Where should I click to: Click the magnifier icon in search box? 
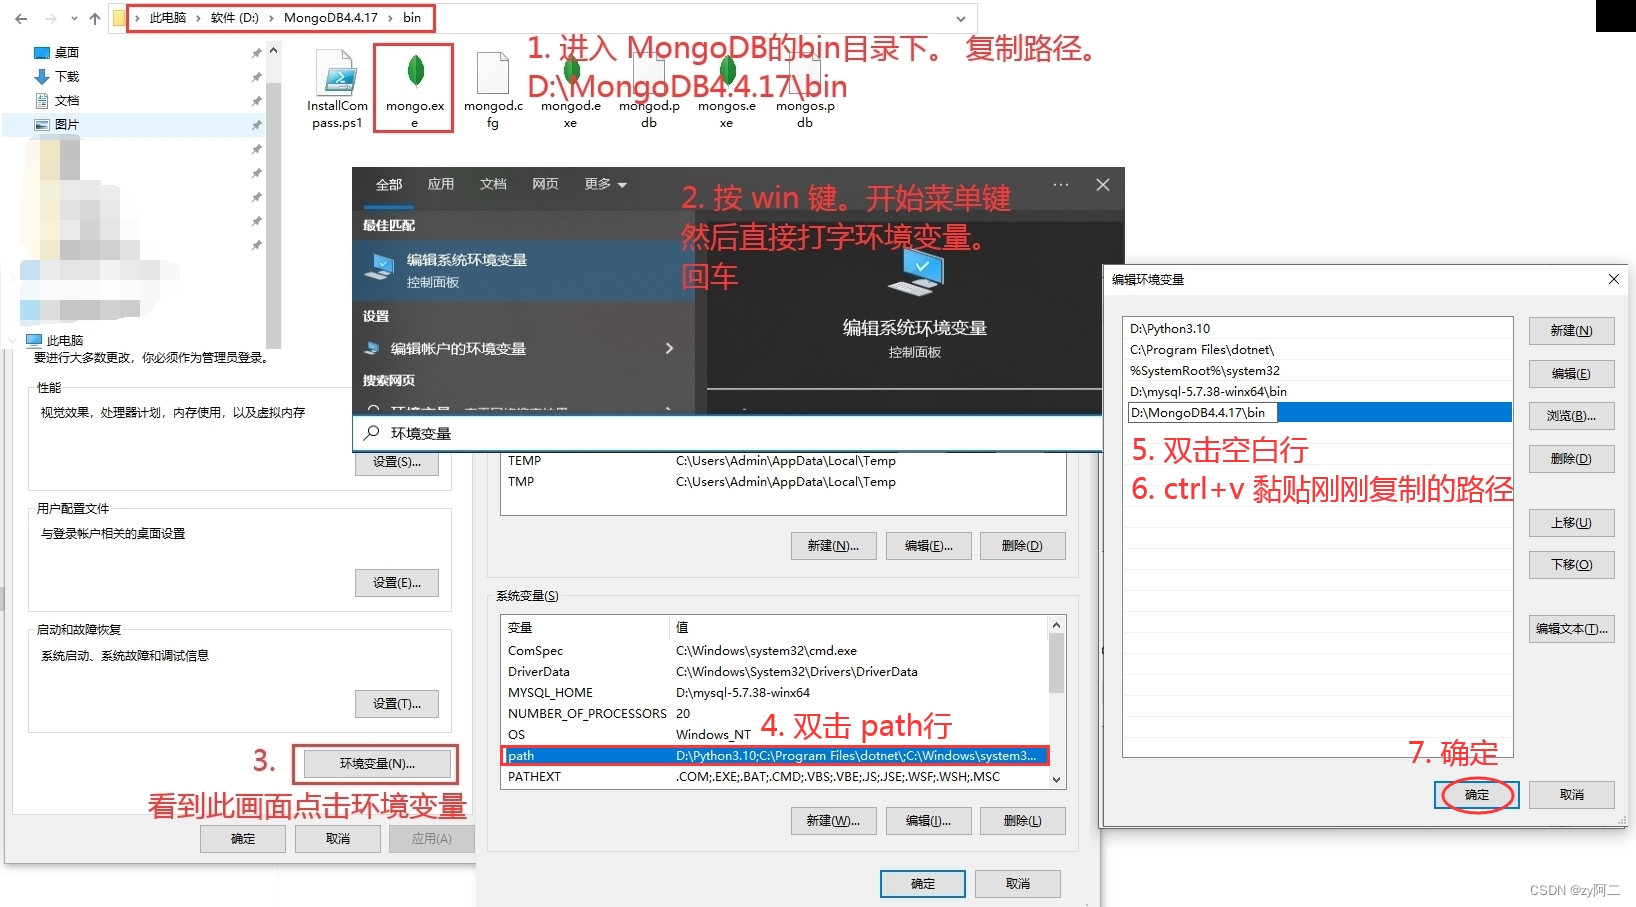372,433
